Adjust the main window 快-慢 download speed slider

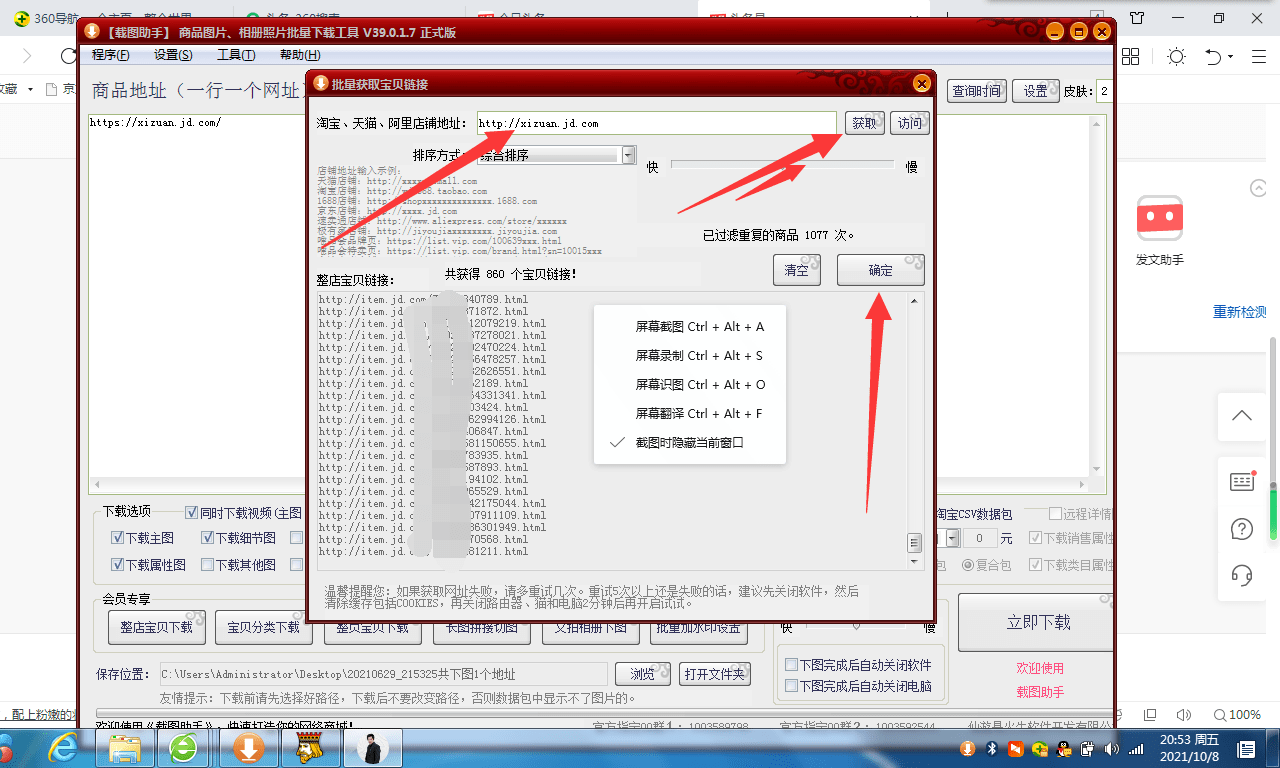coord(856,628)
